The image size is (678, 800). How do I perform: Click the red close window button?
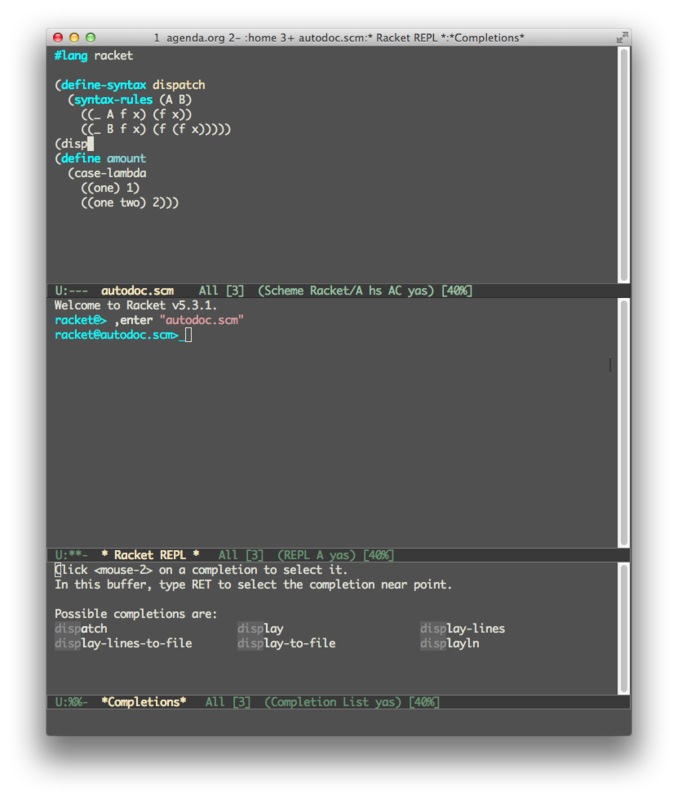(58, 37)
